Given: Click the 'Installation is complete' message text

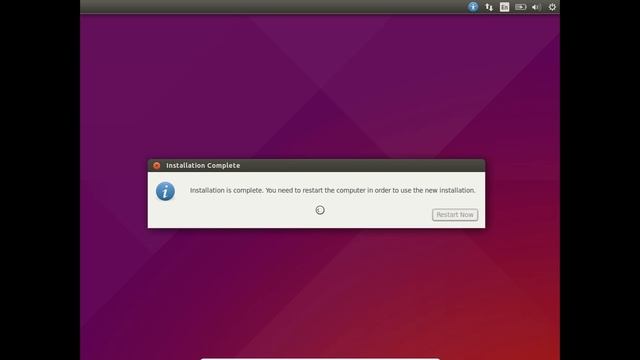Looking at the screenshot, I should 333,190.
